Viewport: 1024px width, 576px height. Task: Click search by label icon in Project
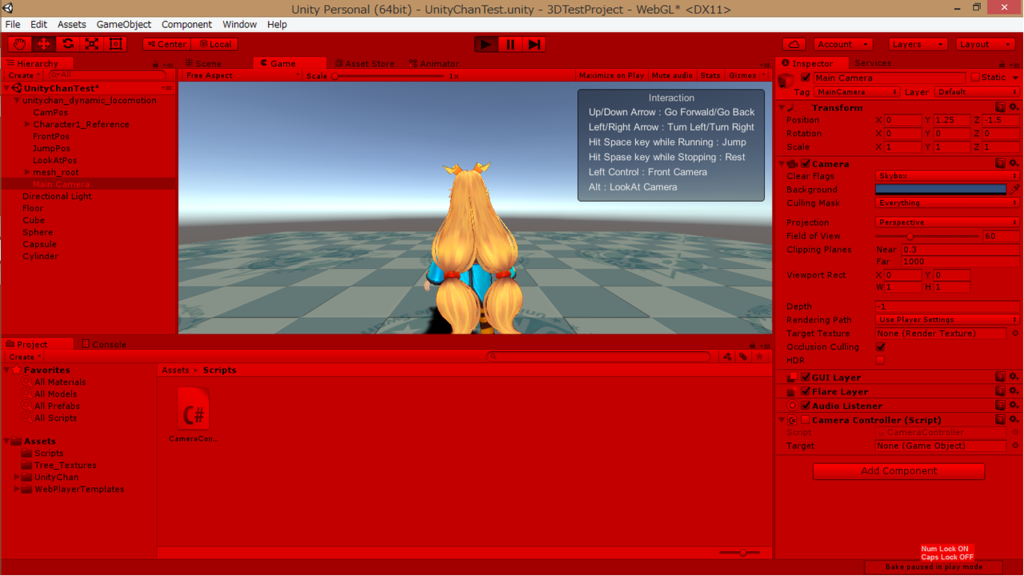tap(744, 357)
